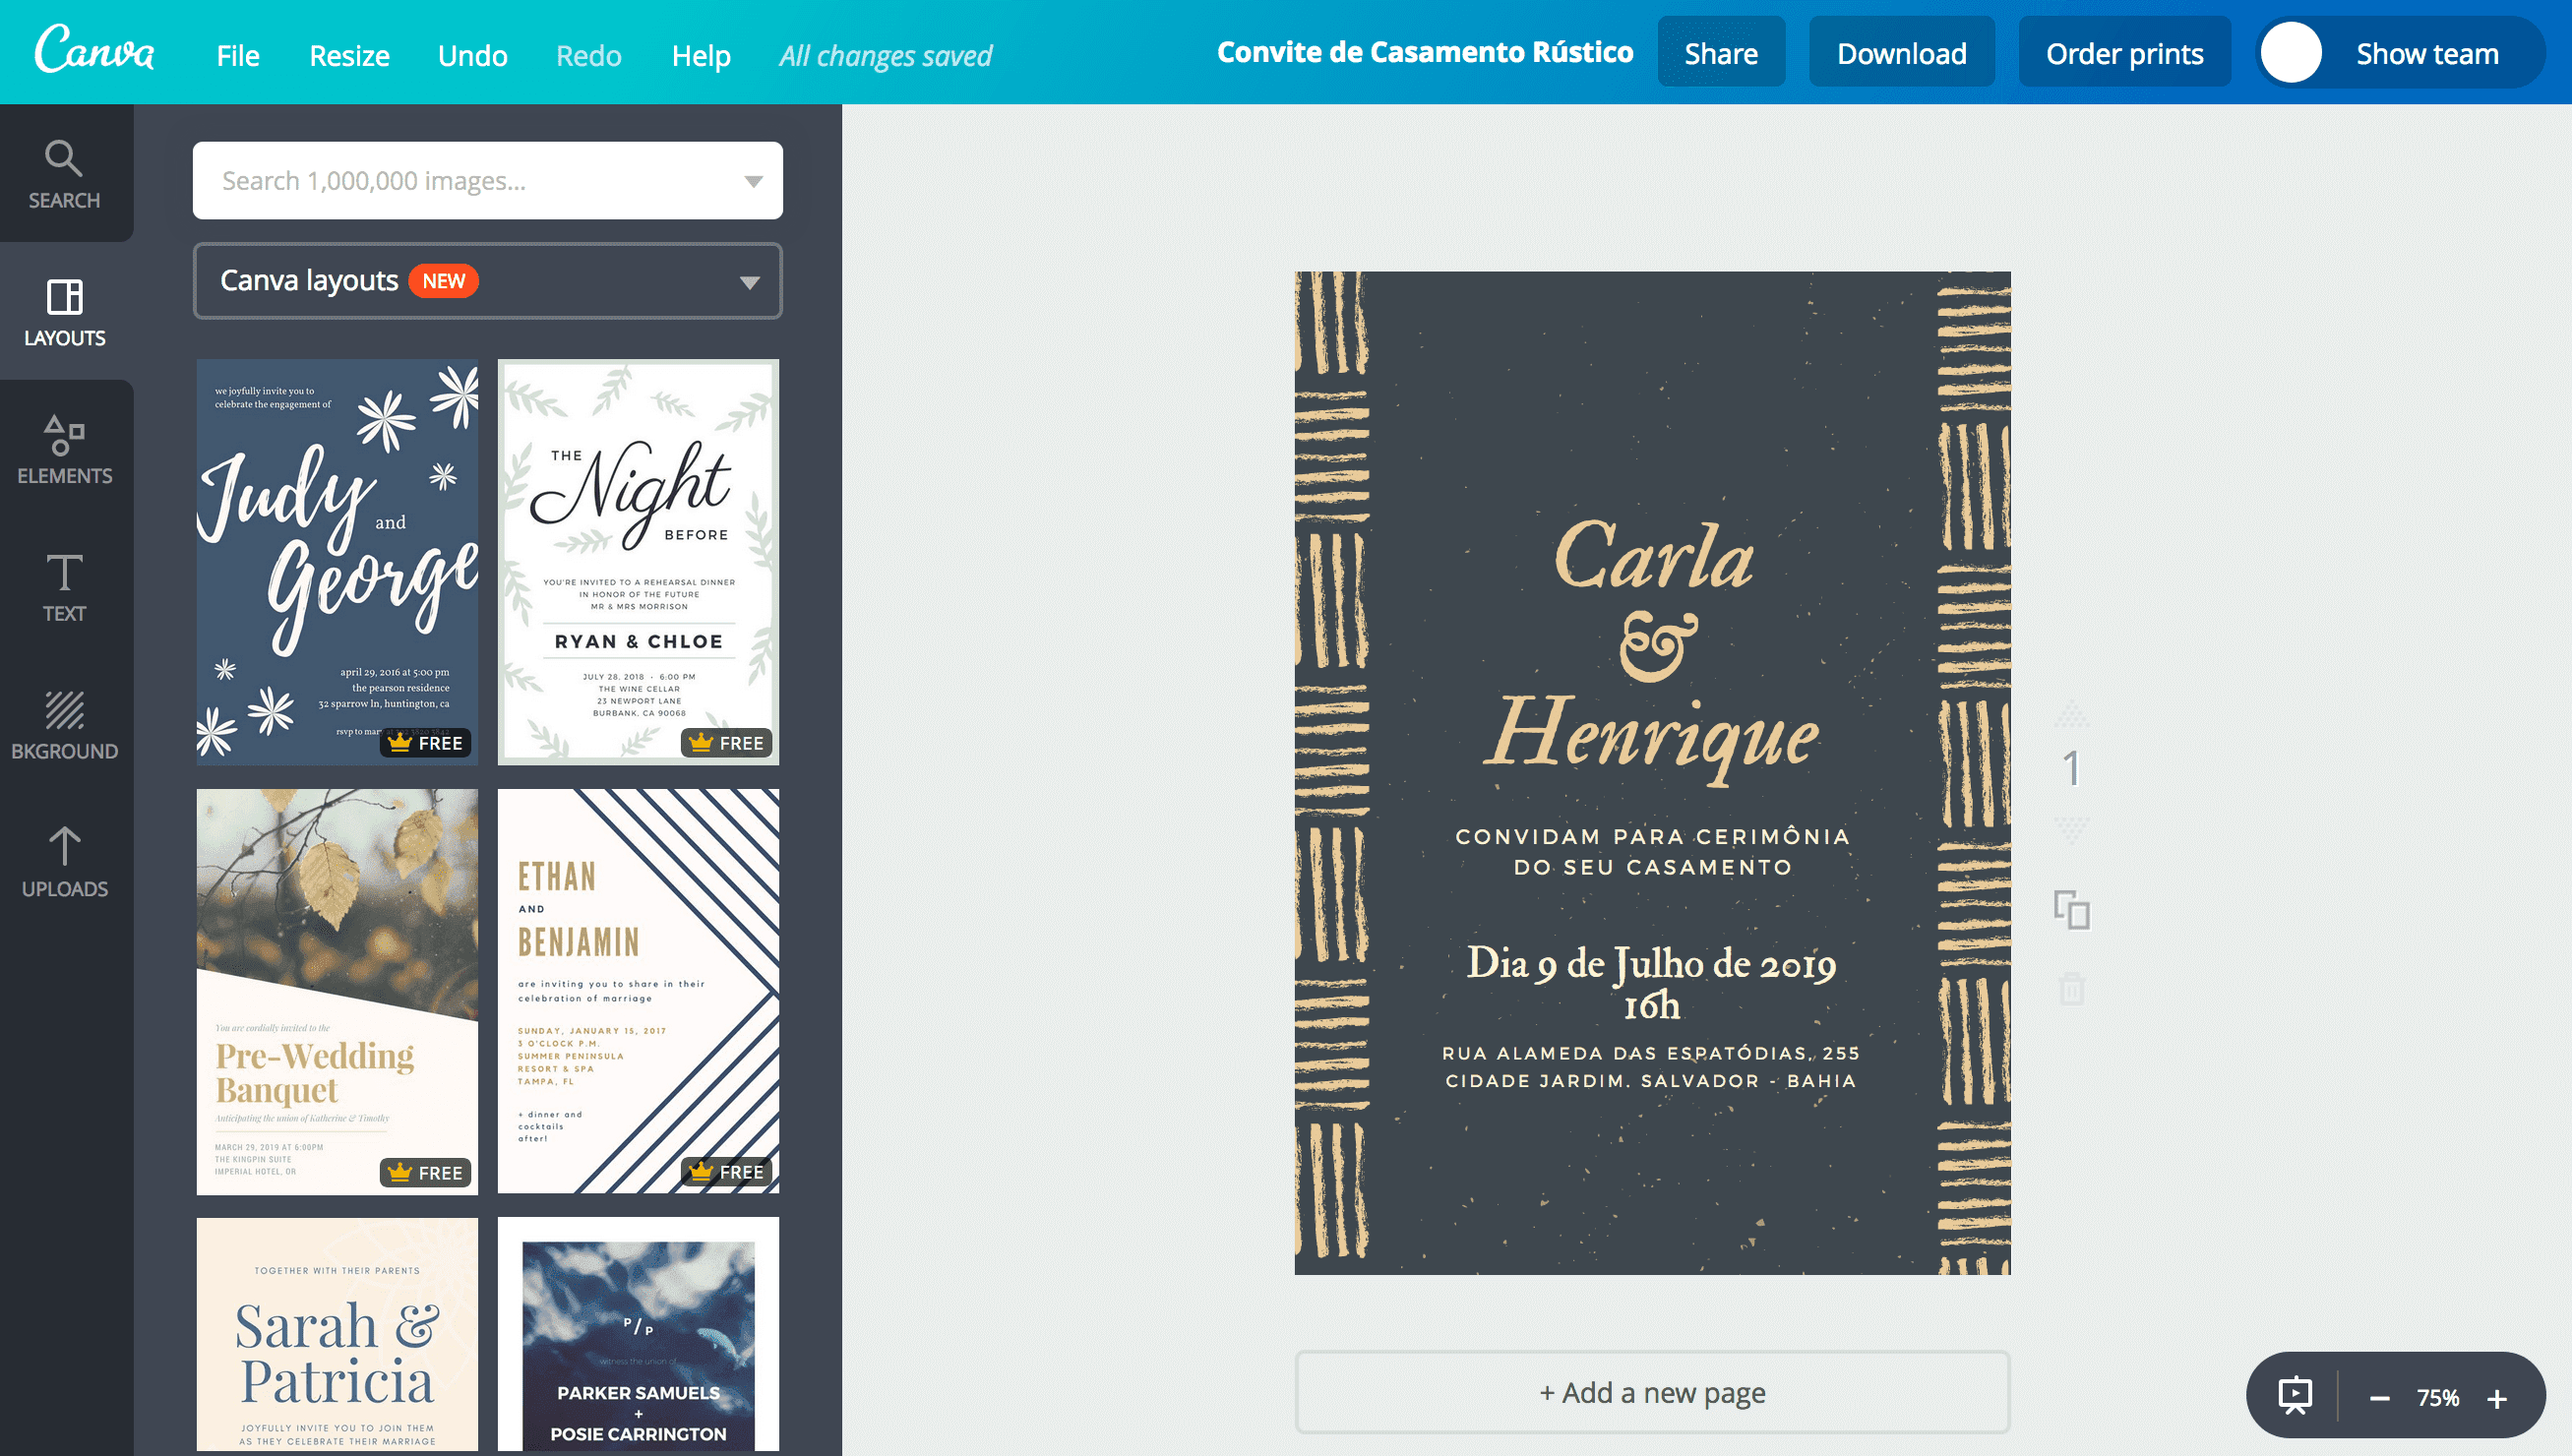
Task: Click the page number 1 indicator
Action: (x=2072, y=769)
